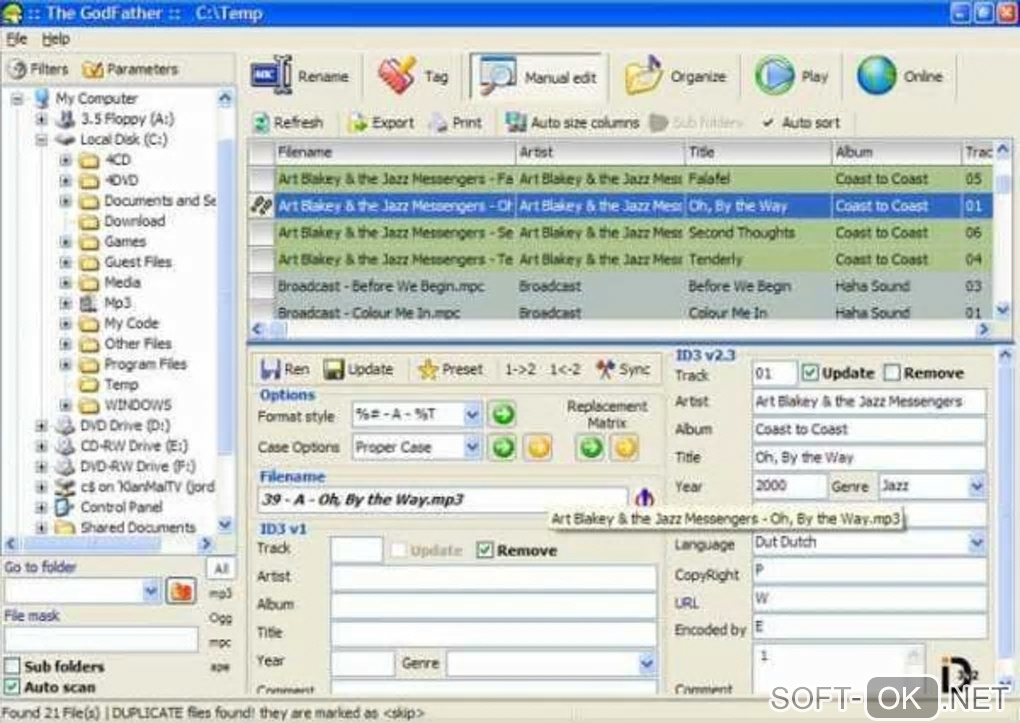This screenshot has height=723, width=1020.
Task: Toggle the Auto sort option
Action: (x=801, y=122)
